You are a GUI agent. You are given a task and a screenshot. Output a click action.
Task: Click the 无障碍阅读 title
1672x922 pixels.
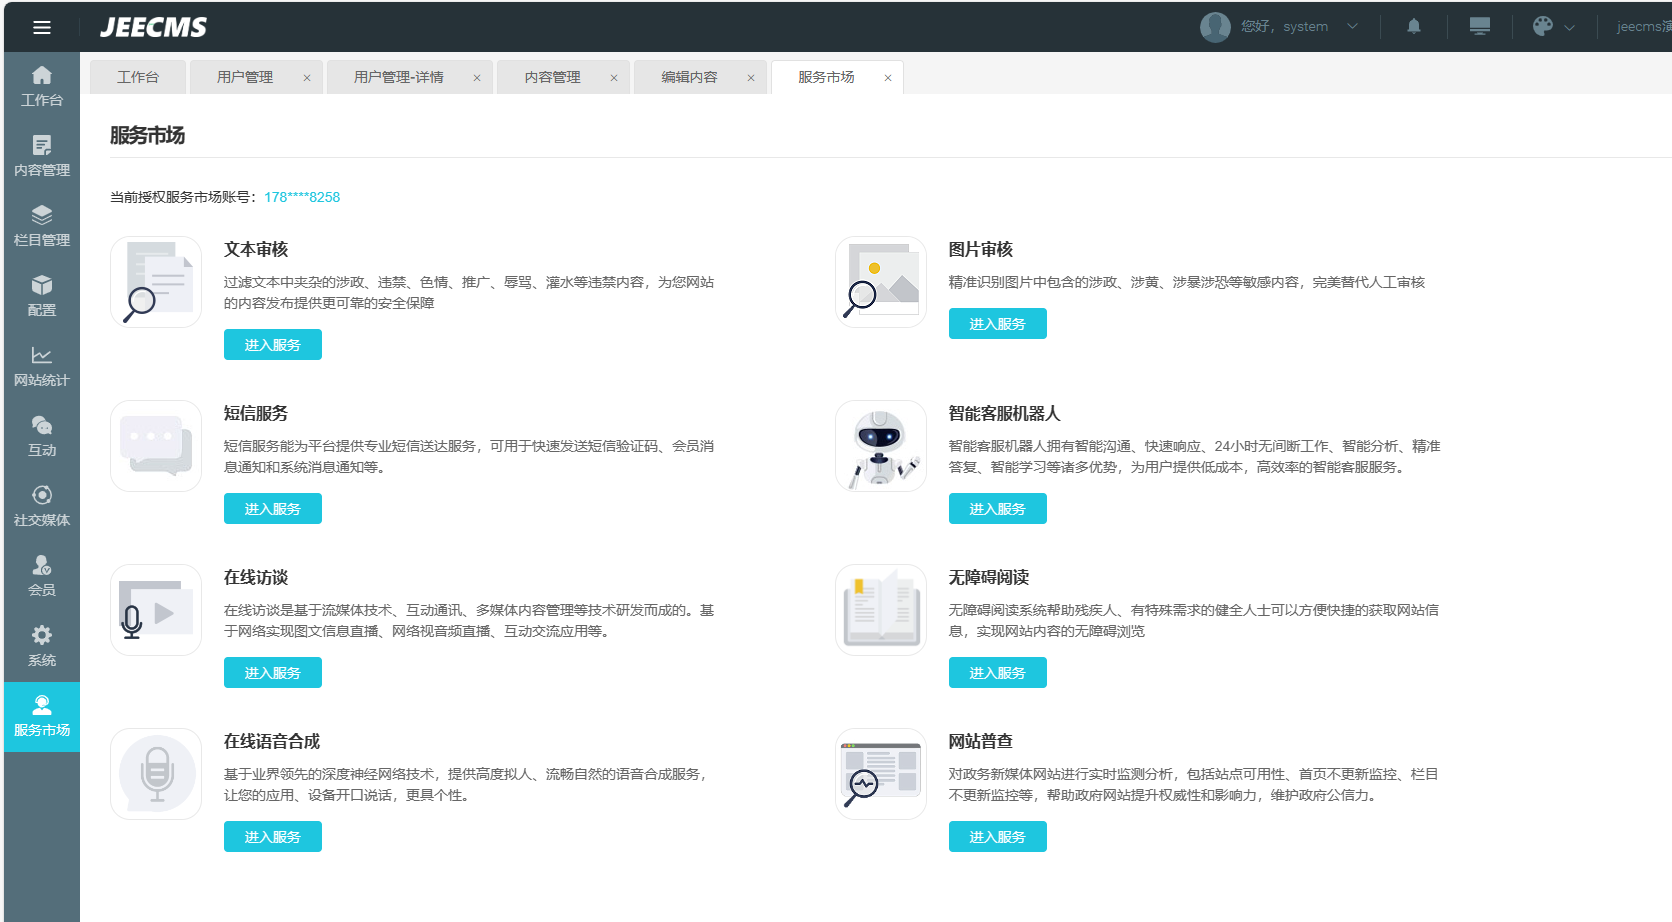click(989, 577)
